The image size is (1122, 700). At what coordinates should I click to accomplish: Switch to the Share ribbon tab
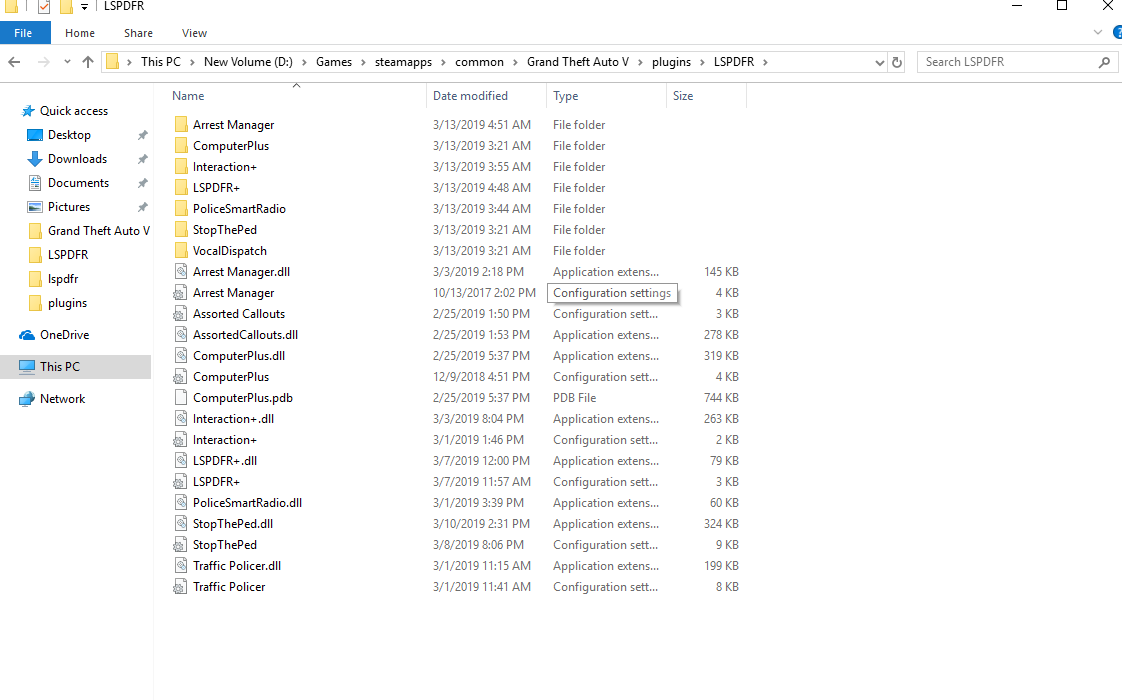[138, 33]
